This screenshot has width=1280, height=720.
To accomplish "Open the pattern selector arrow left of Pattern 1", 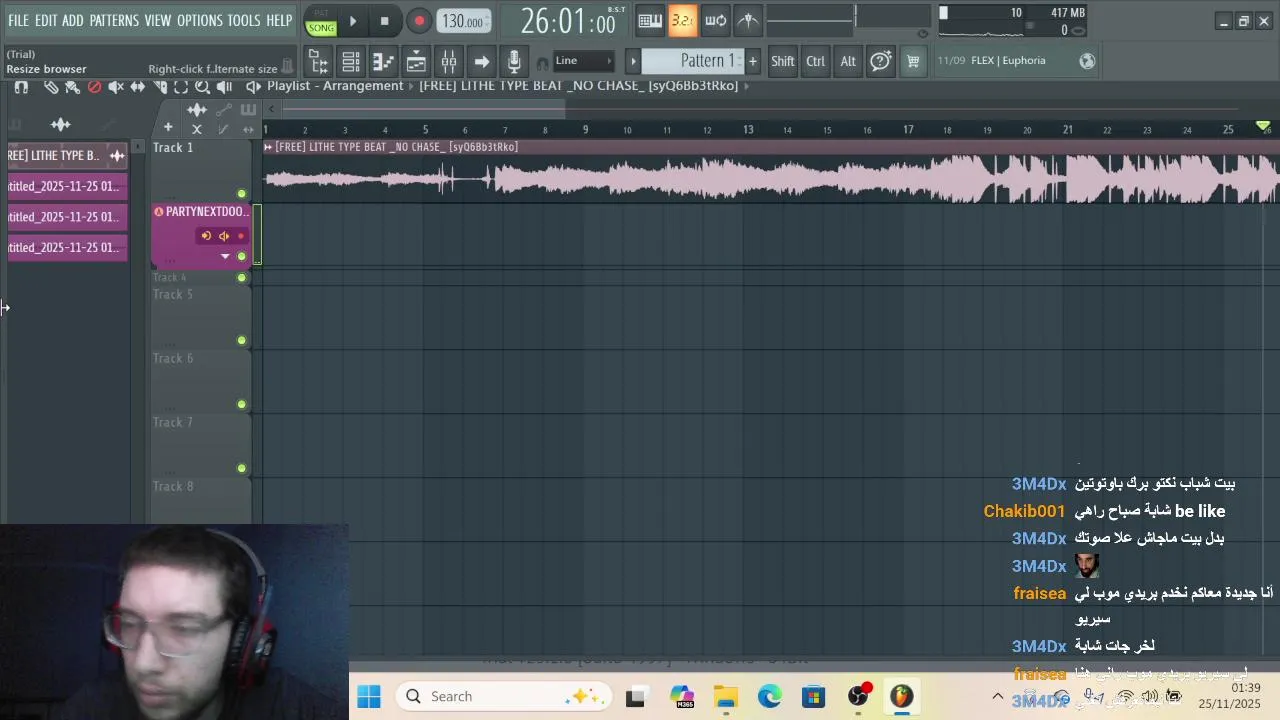I will (x=632, y=61).
